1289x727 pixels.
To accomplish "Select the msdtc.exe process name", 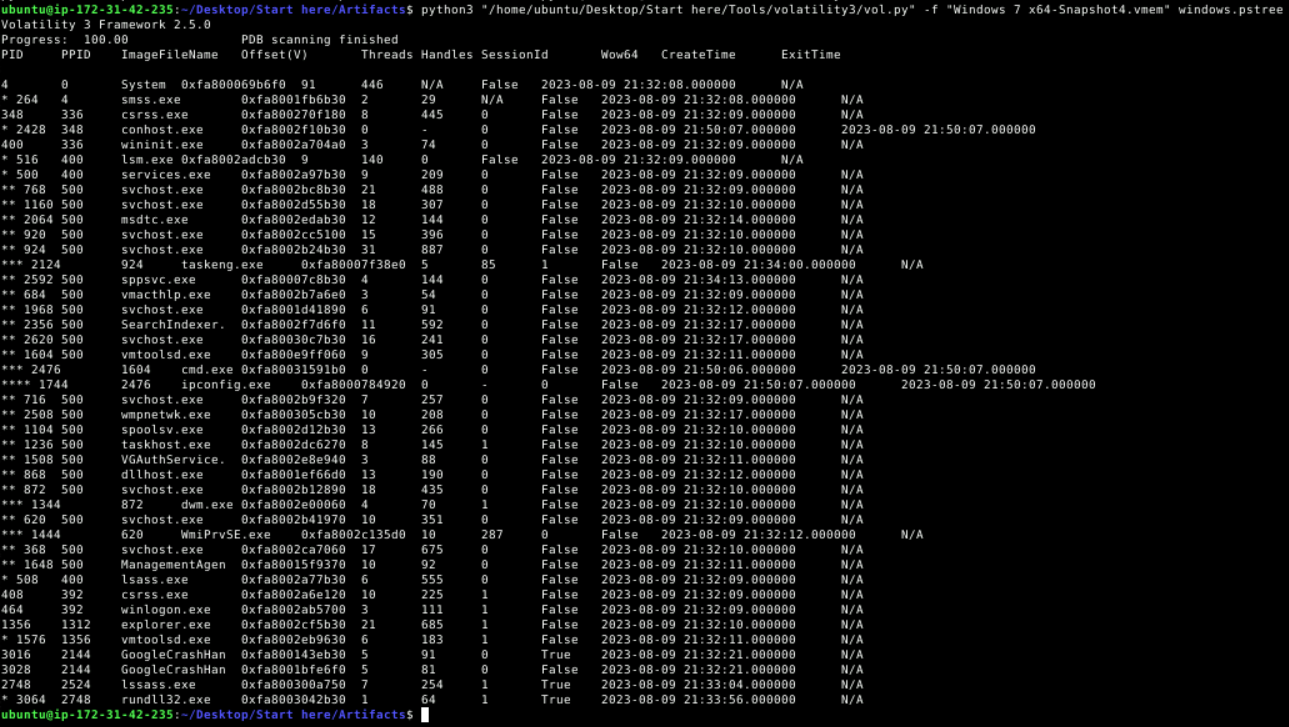I will coord(155,219).
